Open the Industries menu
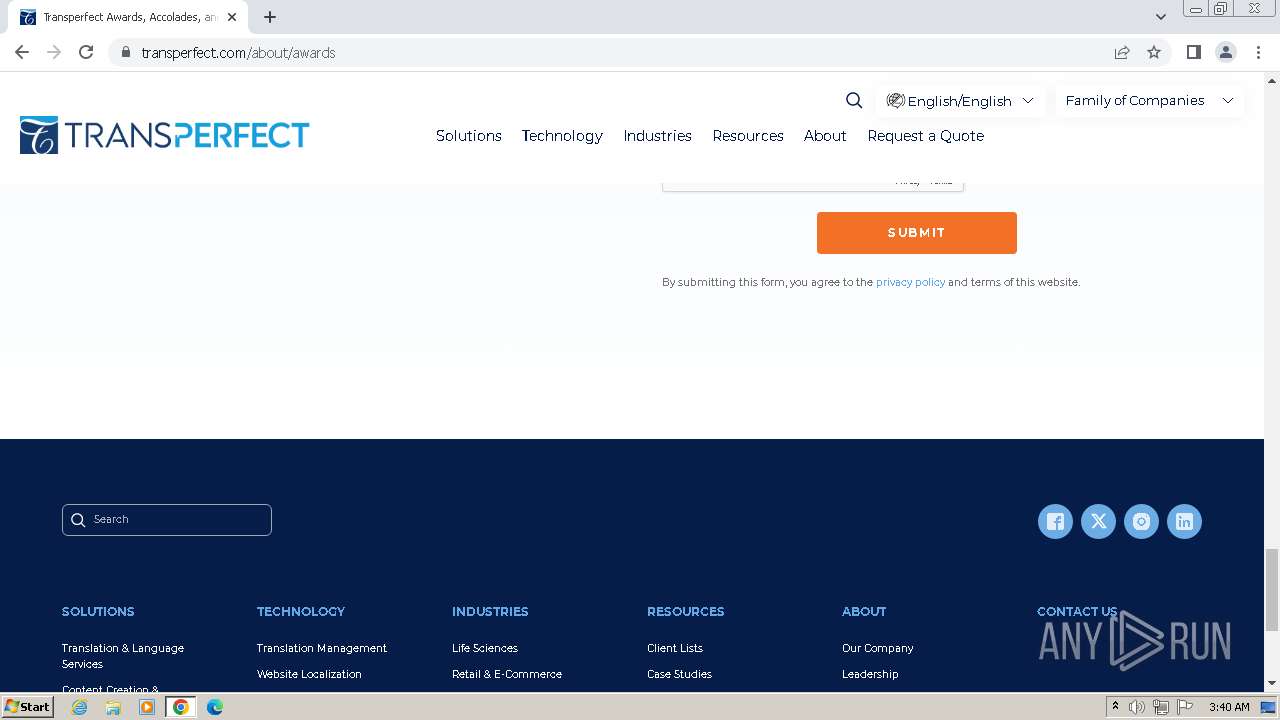Viewport: 1280px width, 720px height. click(x=657, y=136)
